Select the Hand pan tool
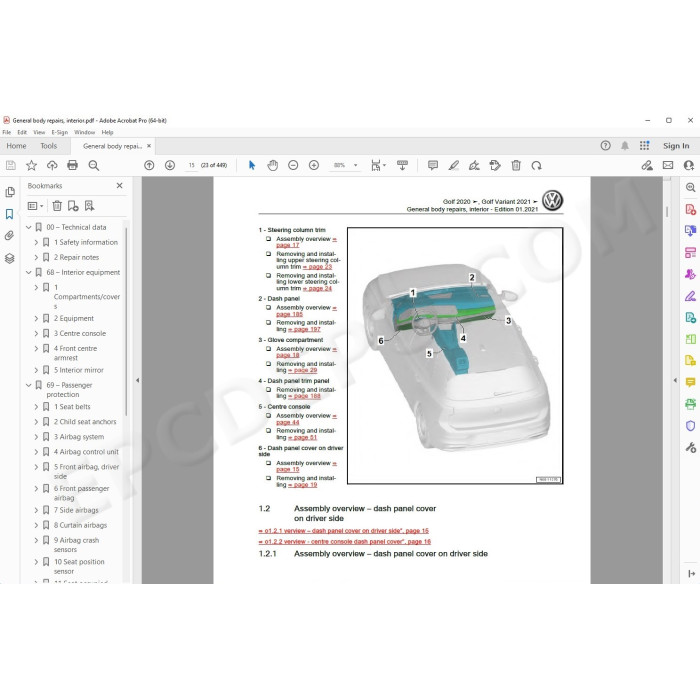700x700 pixels. pos(272,166)
